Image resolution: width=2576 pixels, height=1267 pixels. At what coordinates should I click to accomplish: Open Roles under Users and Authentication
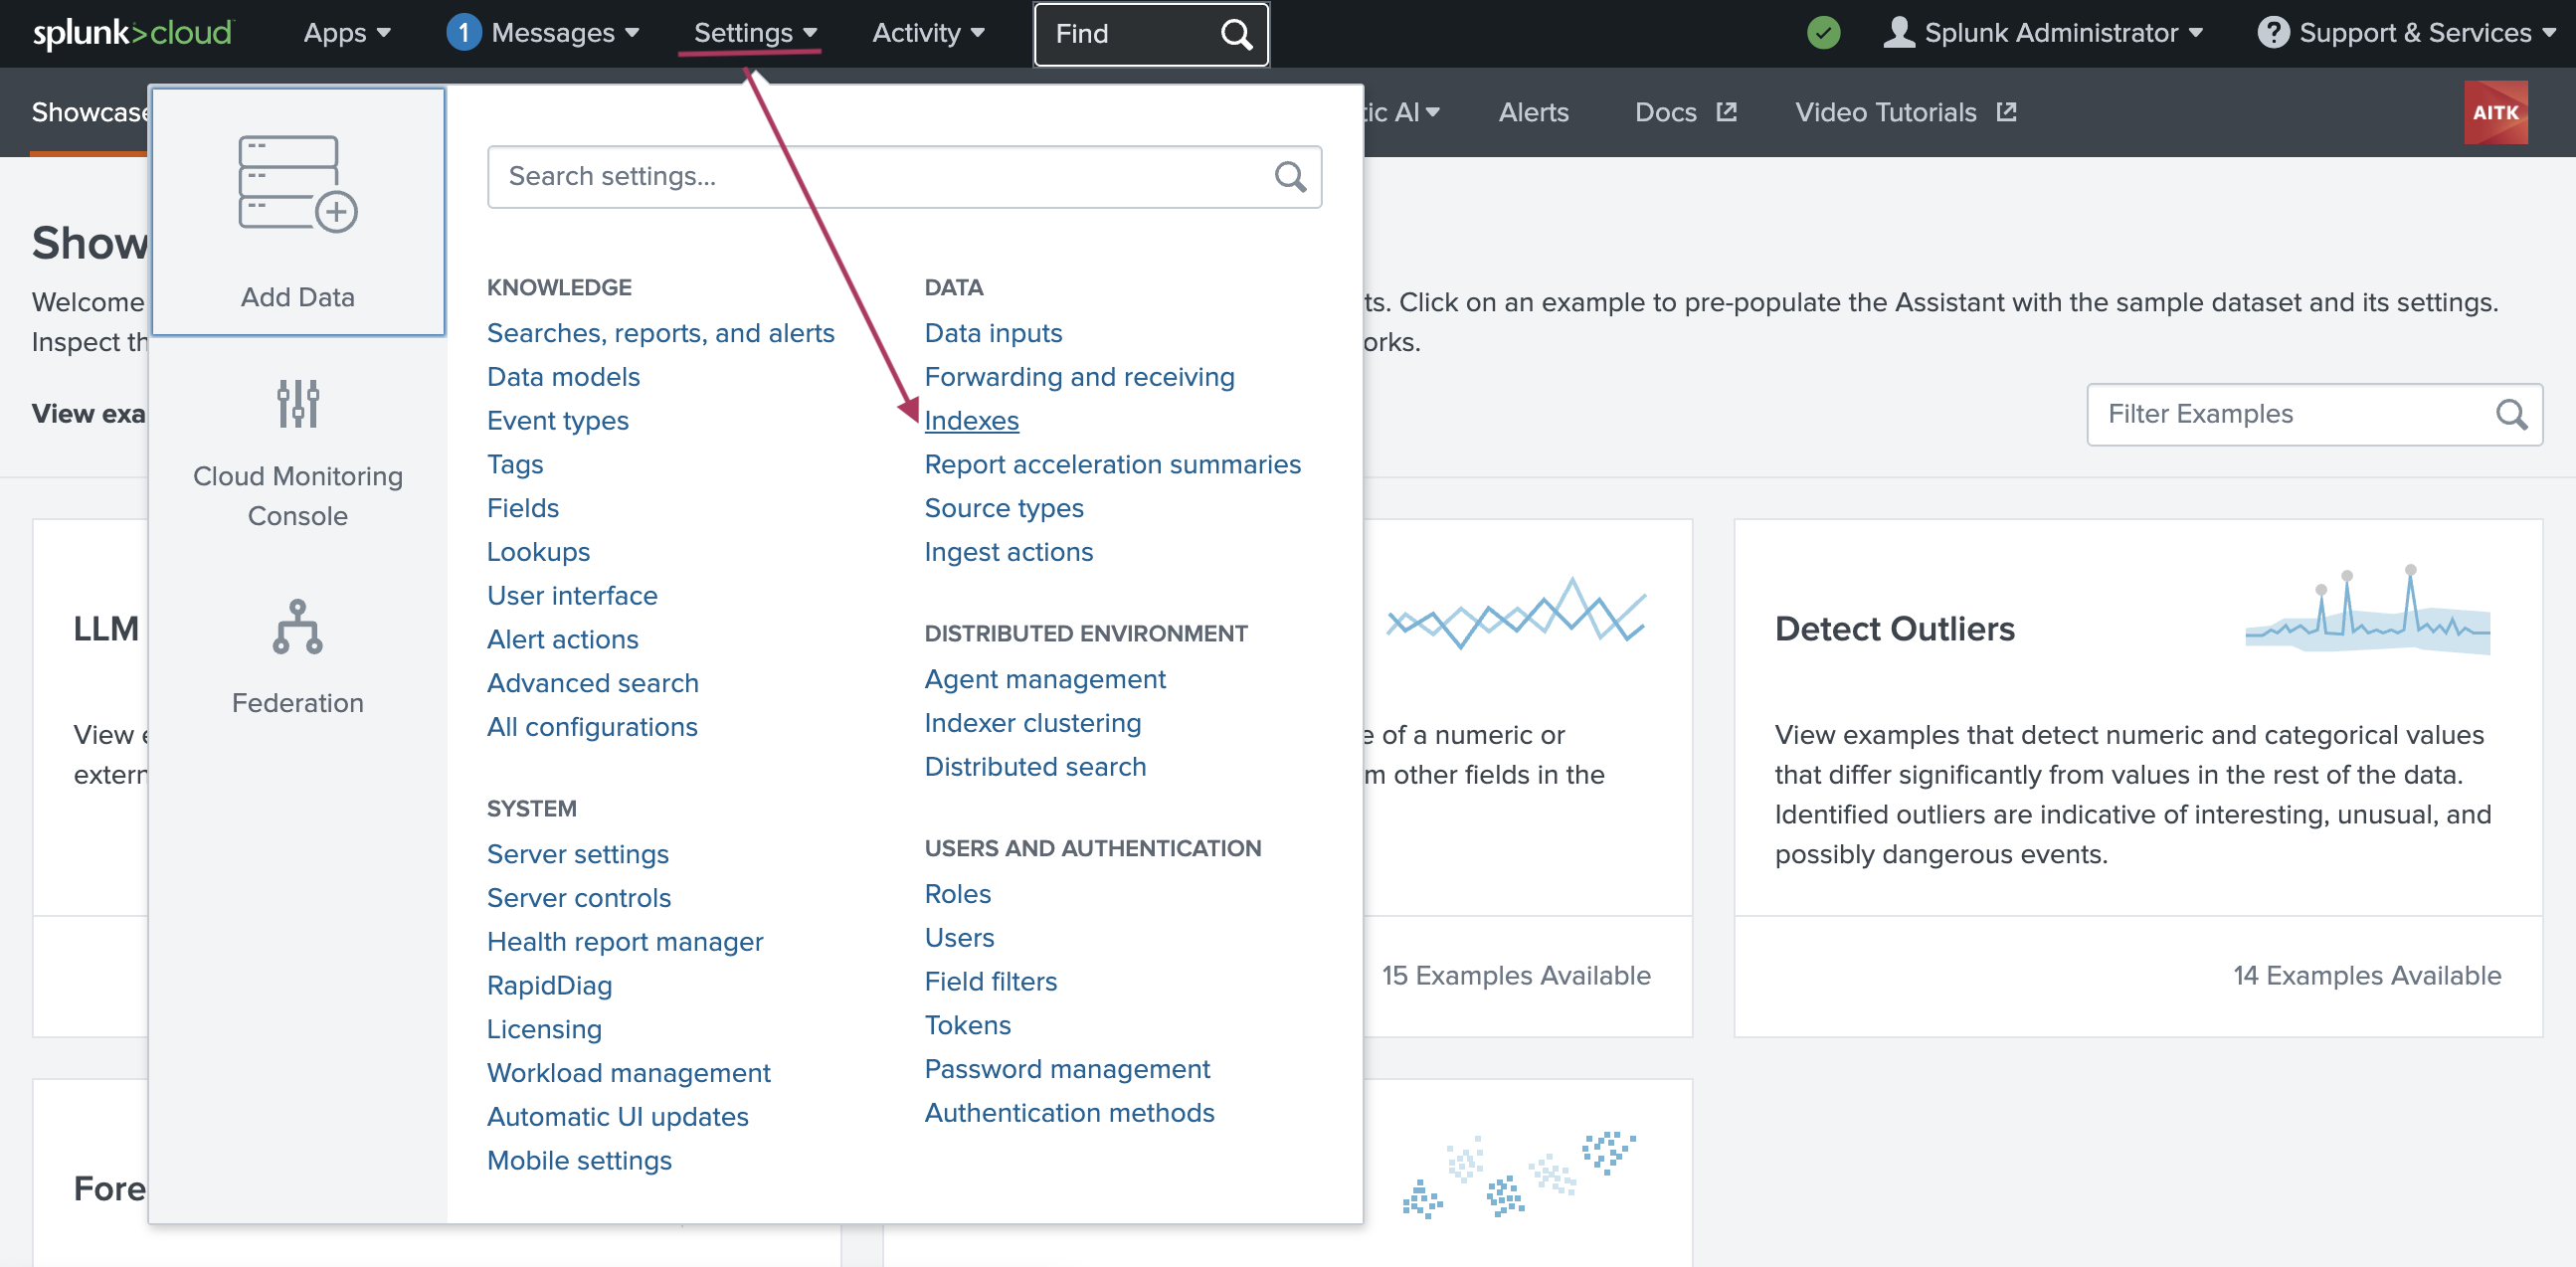tap(957, 894)
